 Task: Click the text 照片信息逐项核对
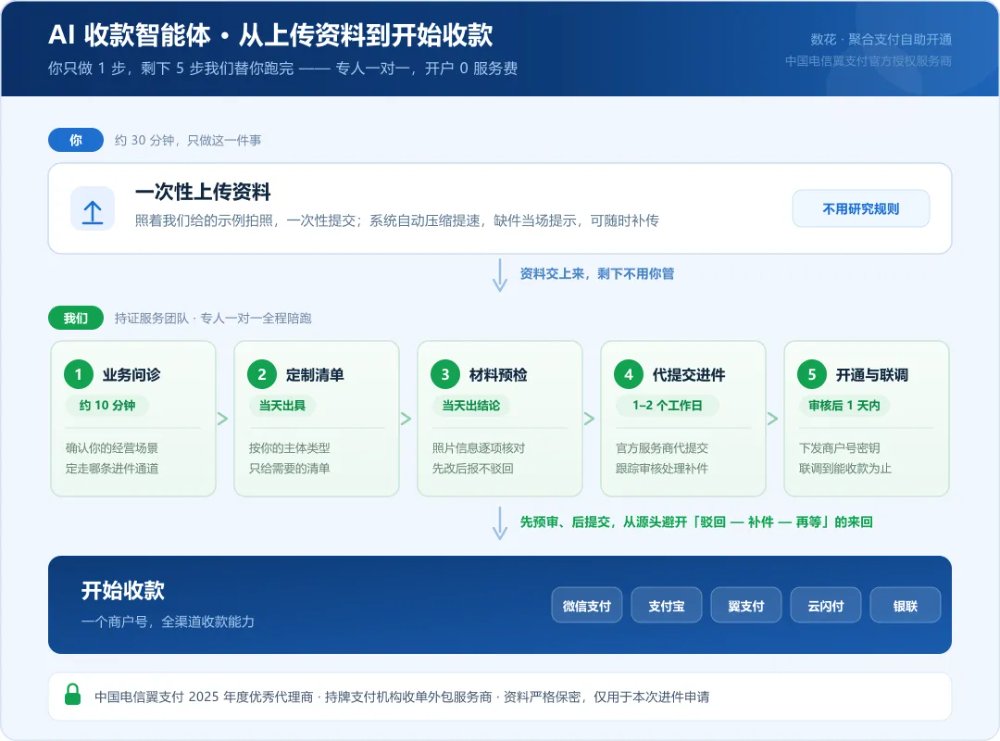[x=479, y=448]
